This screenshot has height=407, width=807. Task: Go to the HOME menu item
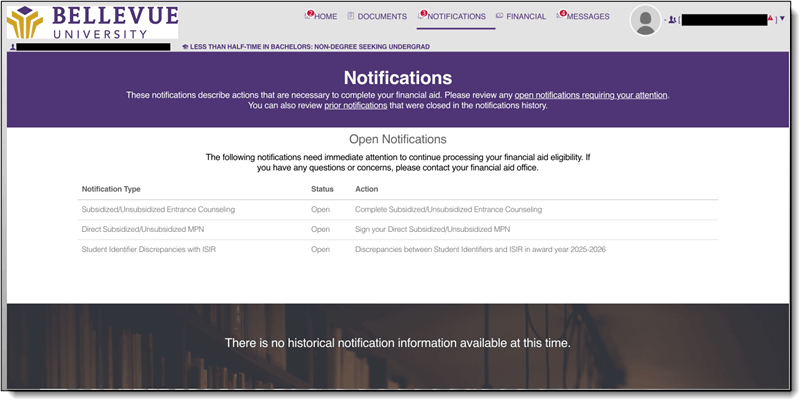click(x=321, y=16)
